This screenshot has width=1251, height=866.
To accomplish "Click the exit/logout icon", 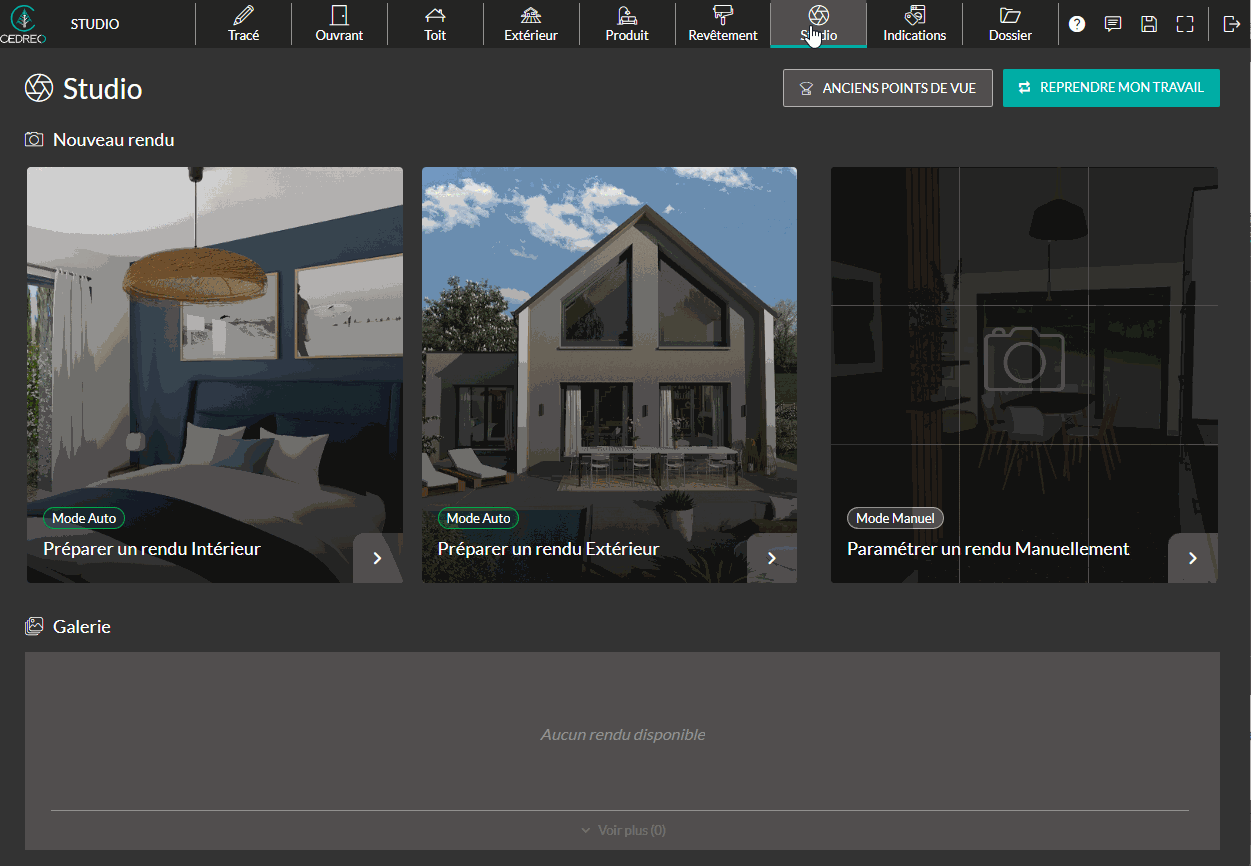I will pyautogui.click(x=1231, y=24).
